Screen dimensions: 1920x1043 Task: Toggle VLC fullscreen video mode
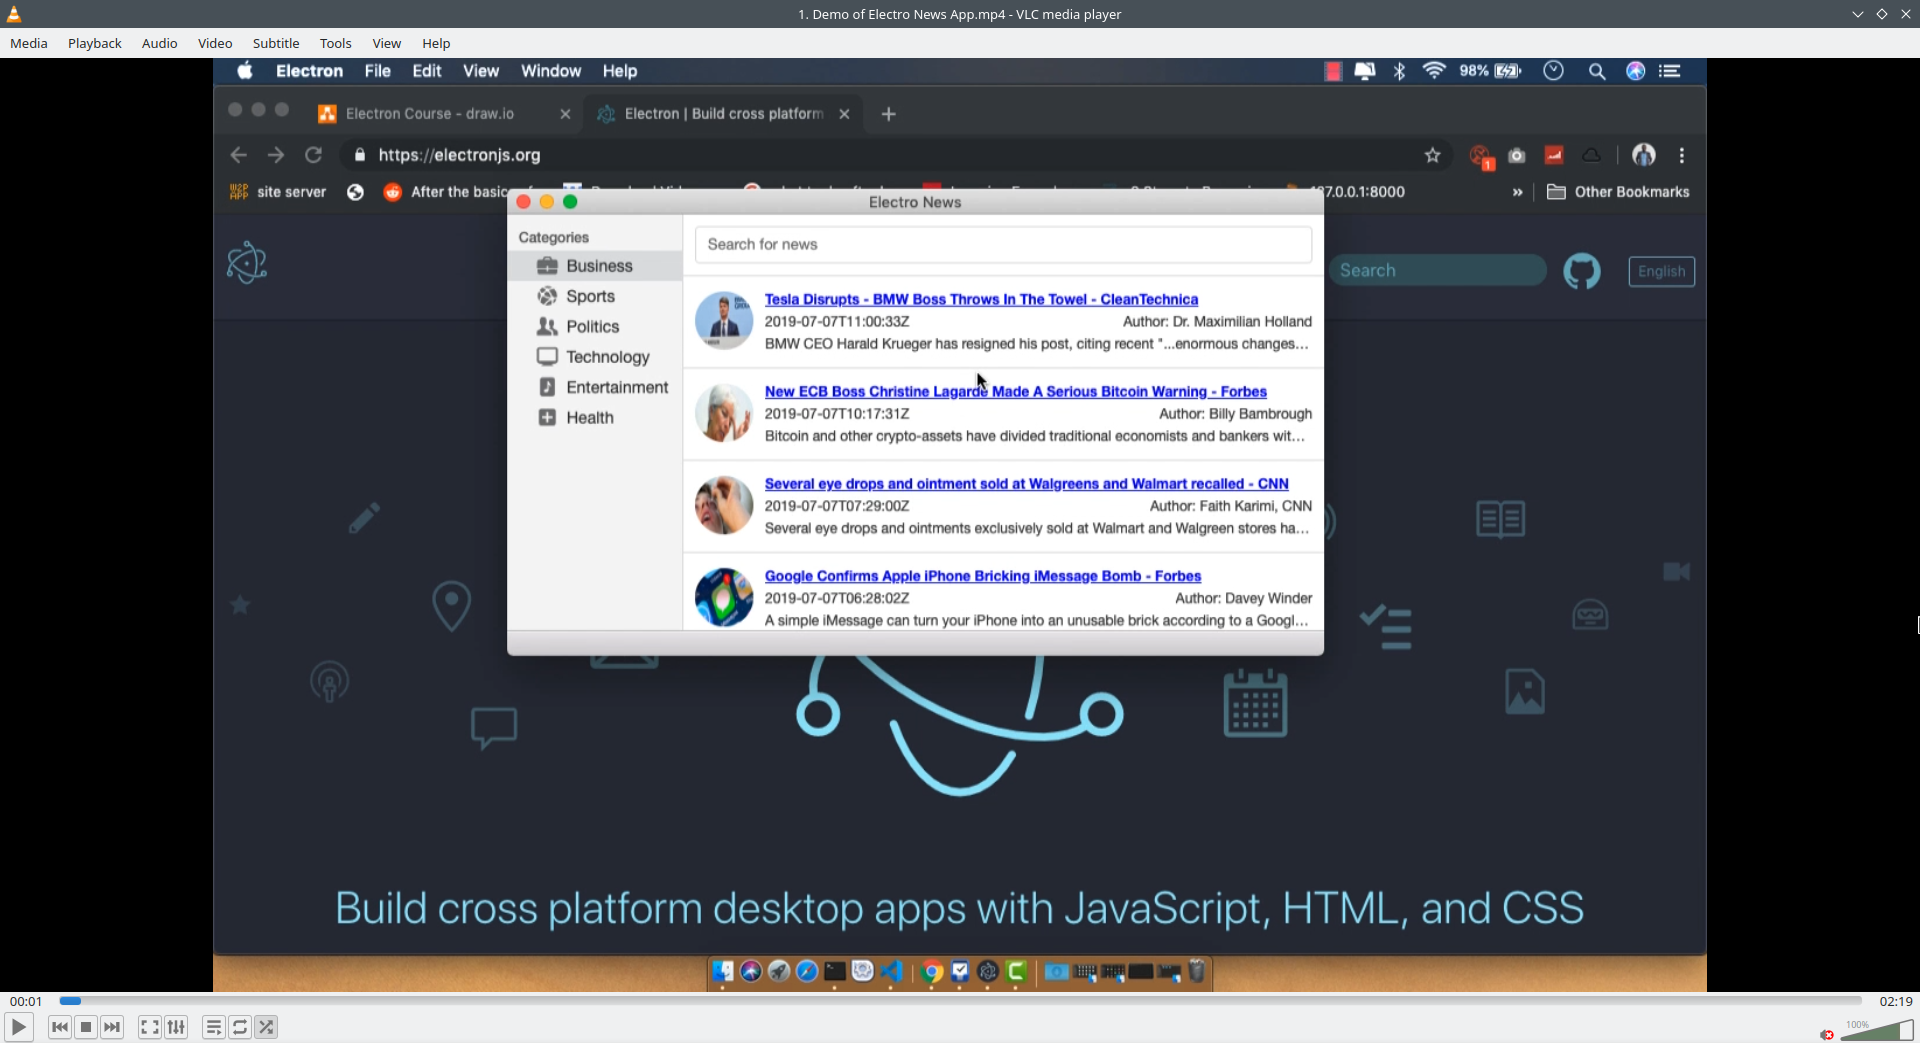[150, 1027]
